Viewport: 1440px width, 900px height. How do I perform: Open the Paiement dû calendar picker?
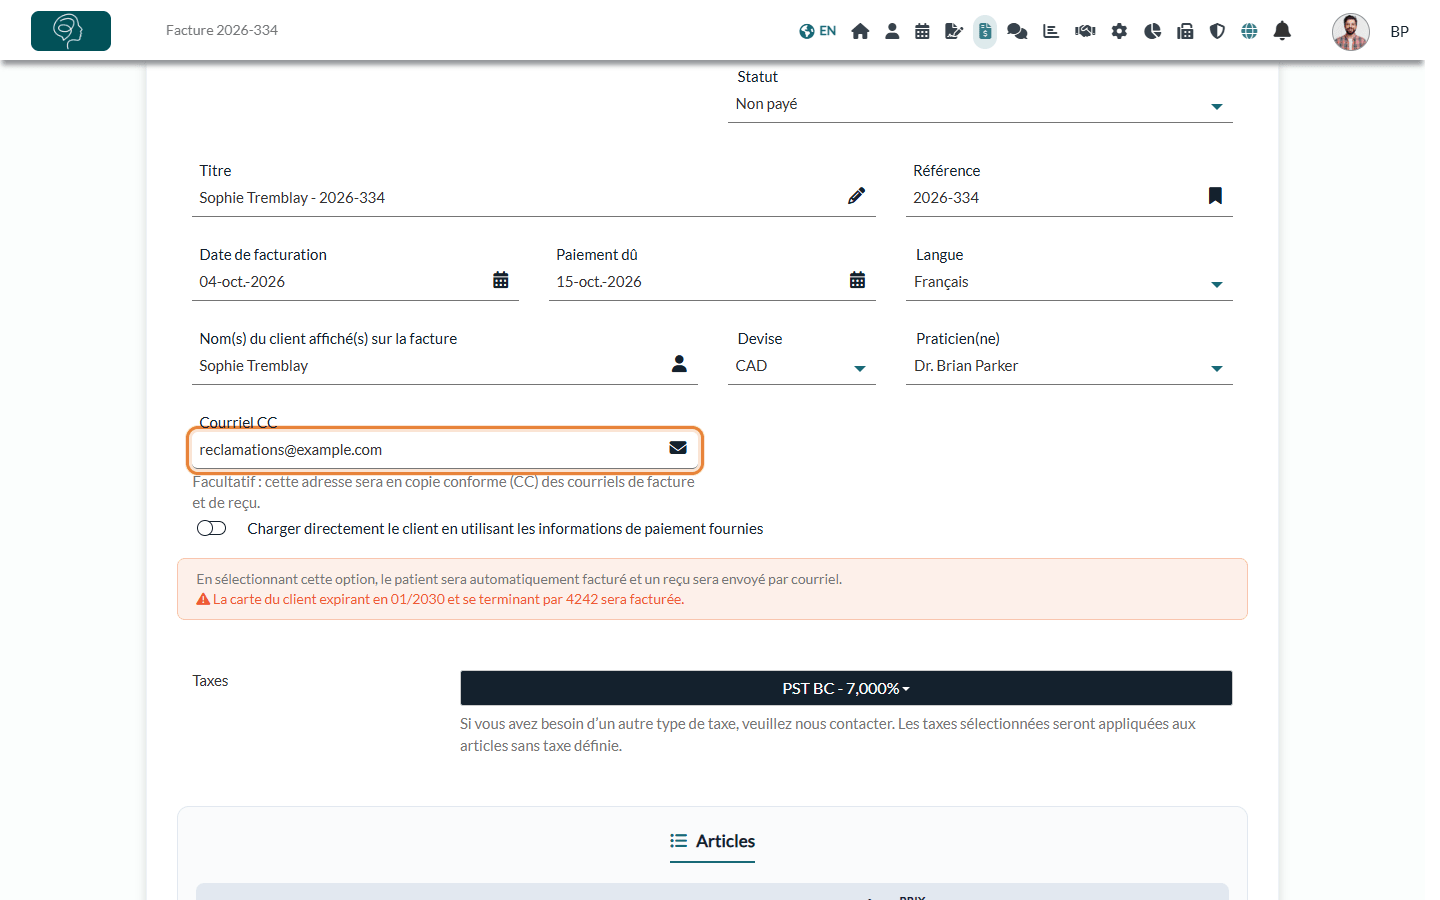857,280
